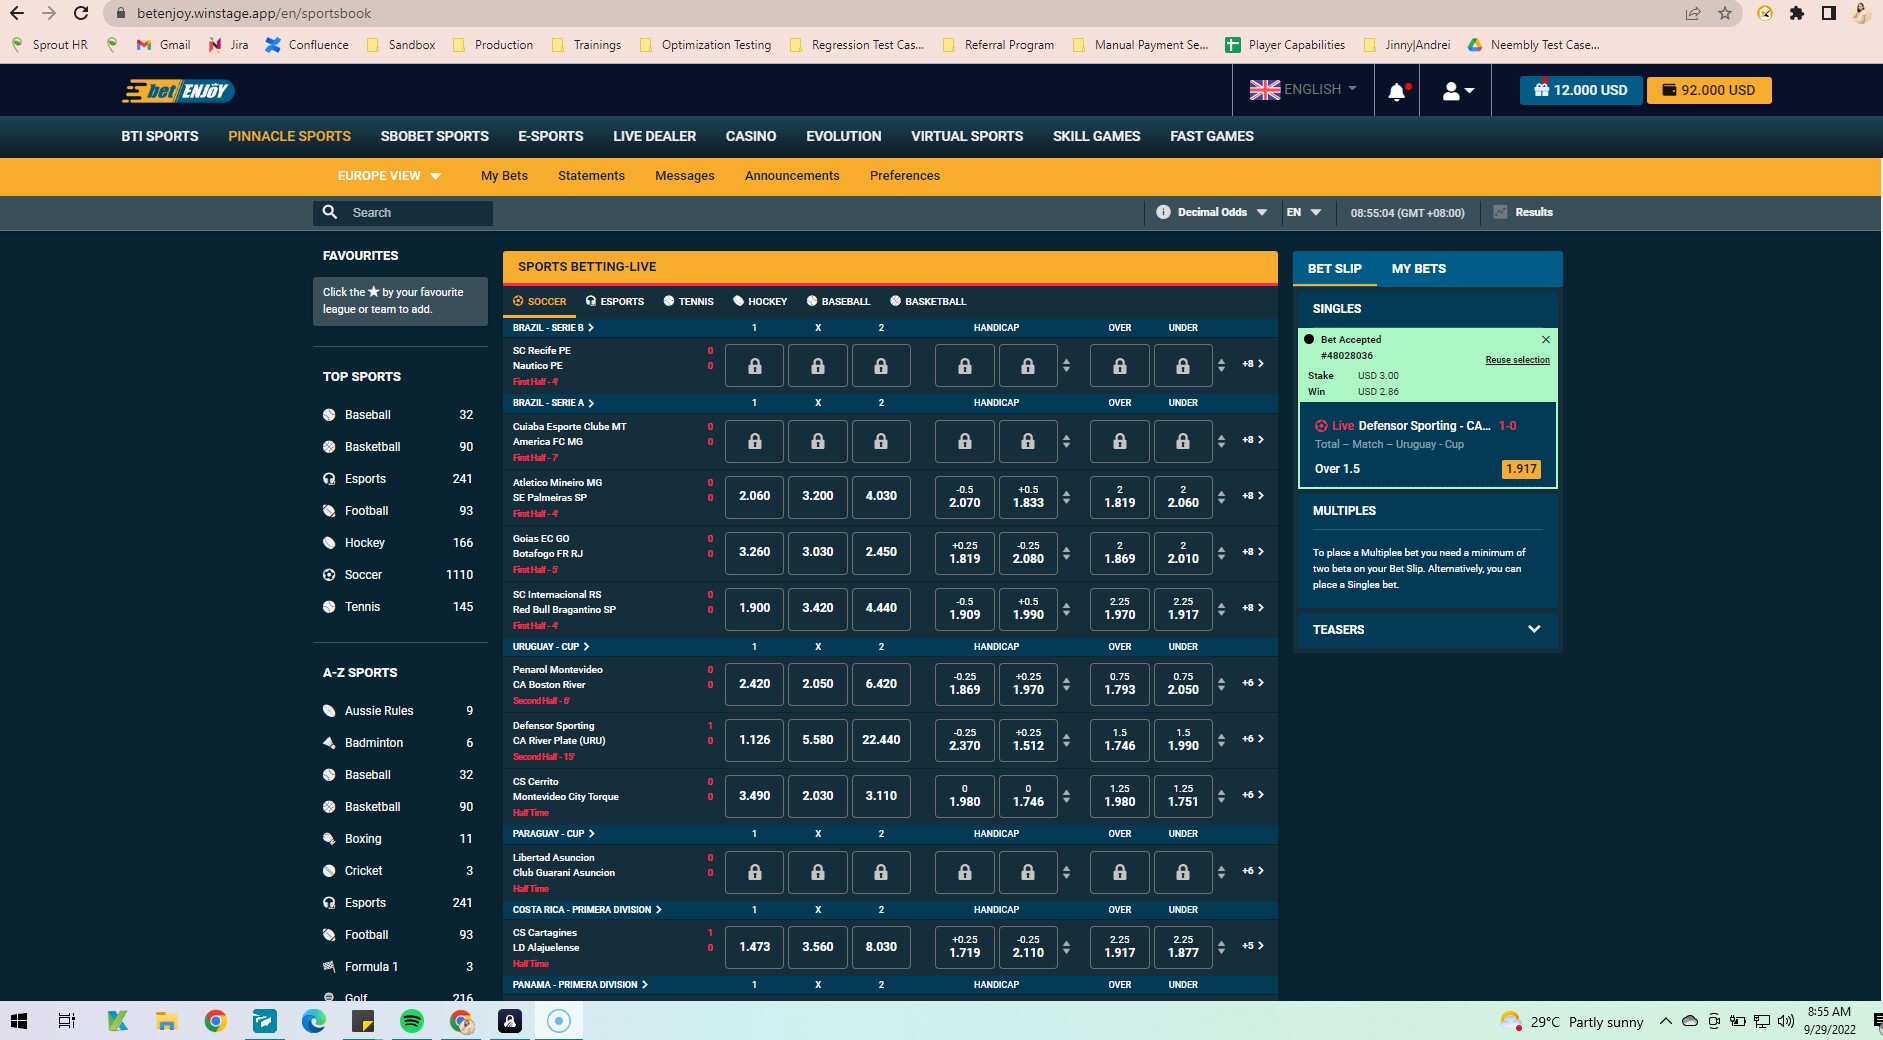Viewport: 1883px width, 1040px height.
Task: Select the locked 1X2 odds for SC Recife PE
Action: [755, 365]
